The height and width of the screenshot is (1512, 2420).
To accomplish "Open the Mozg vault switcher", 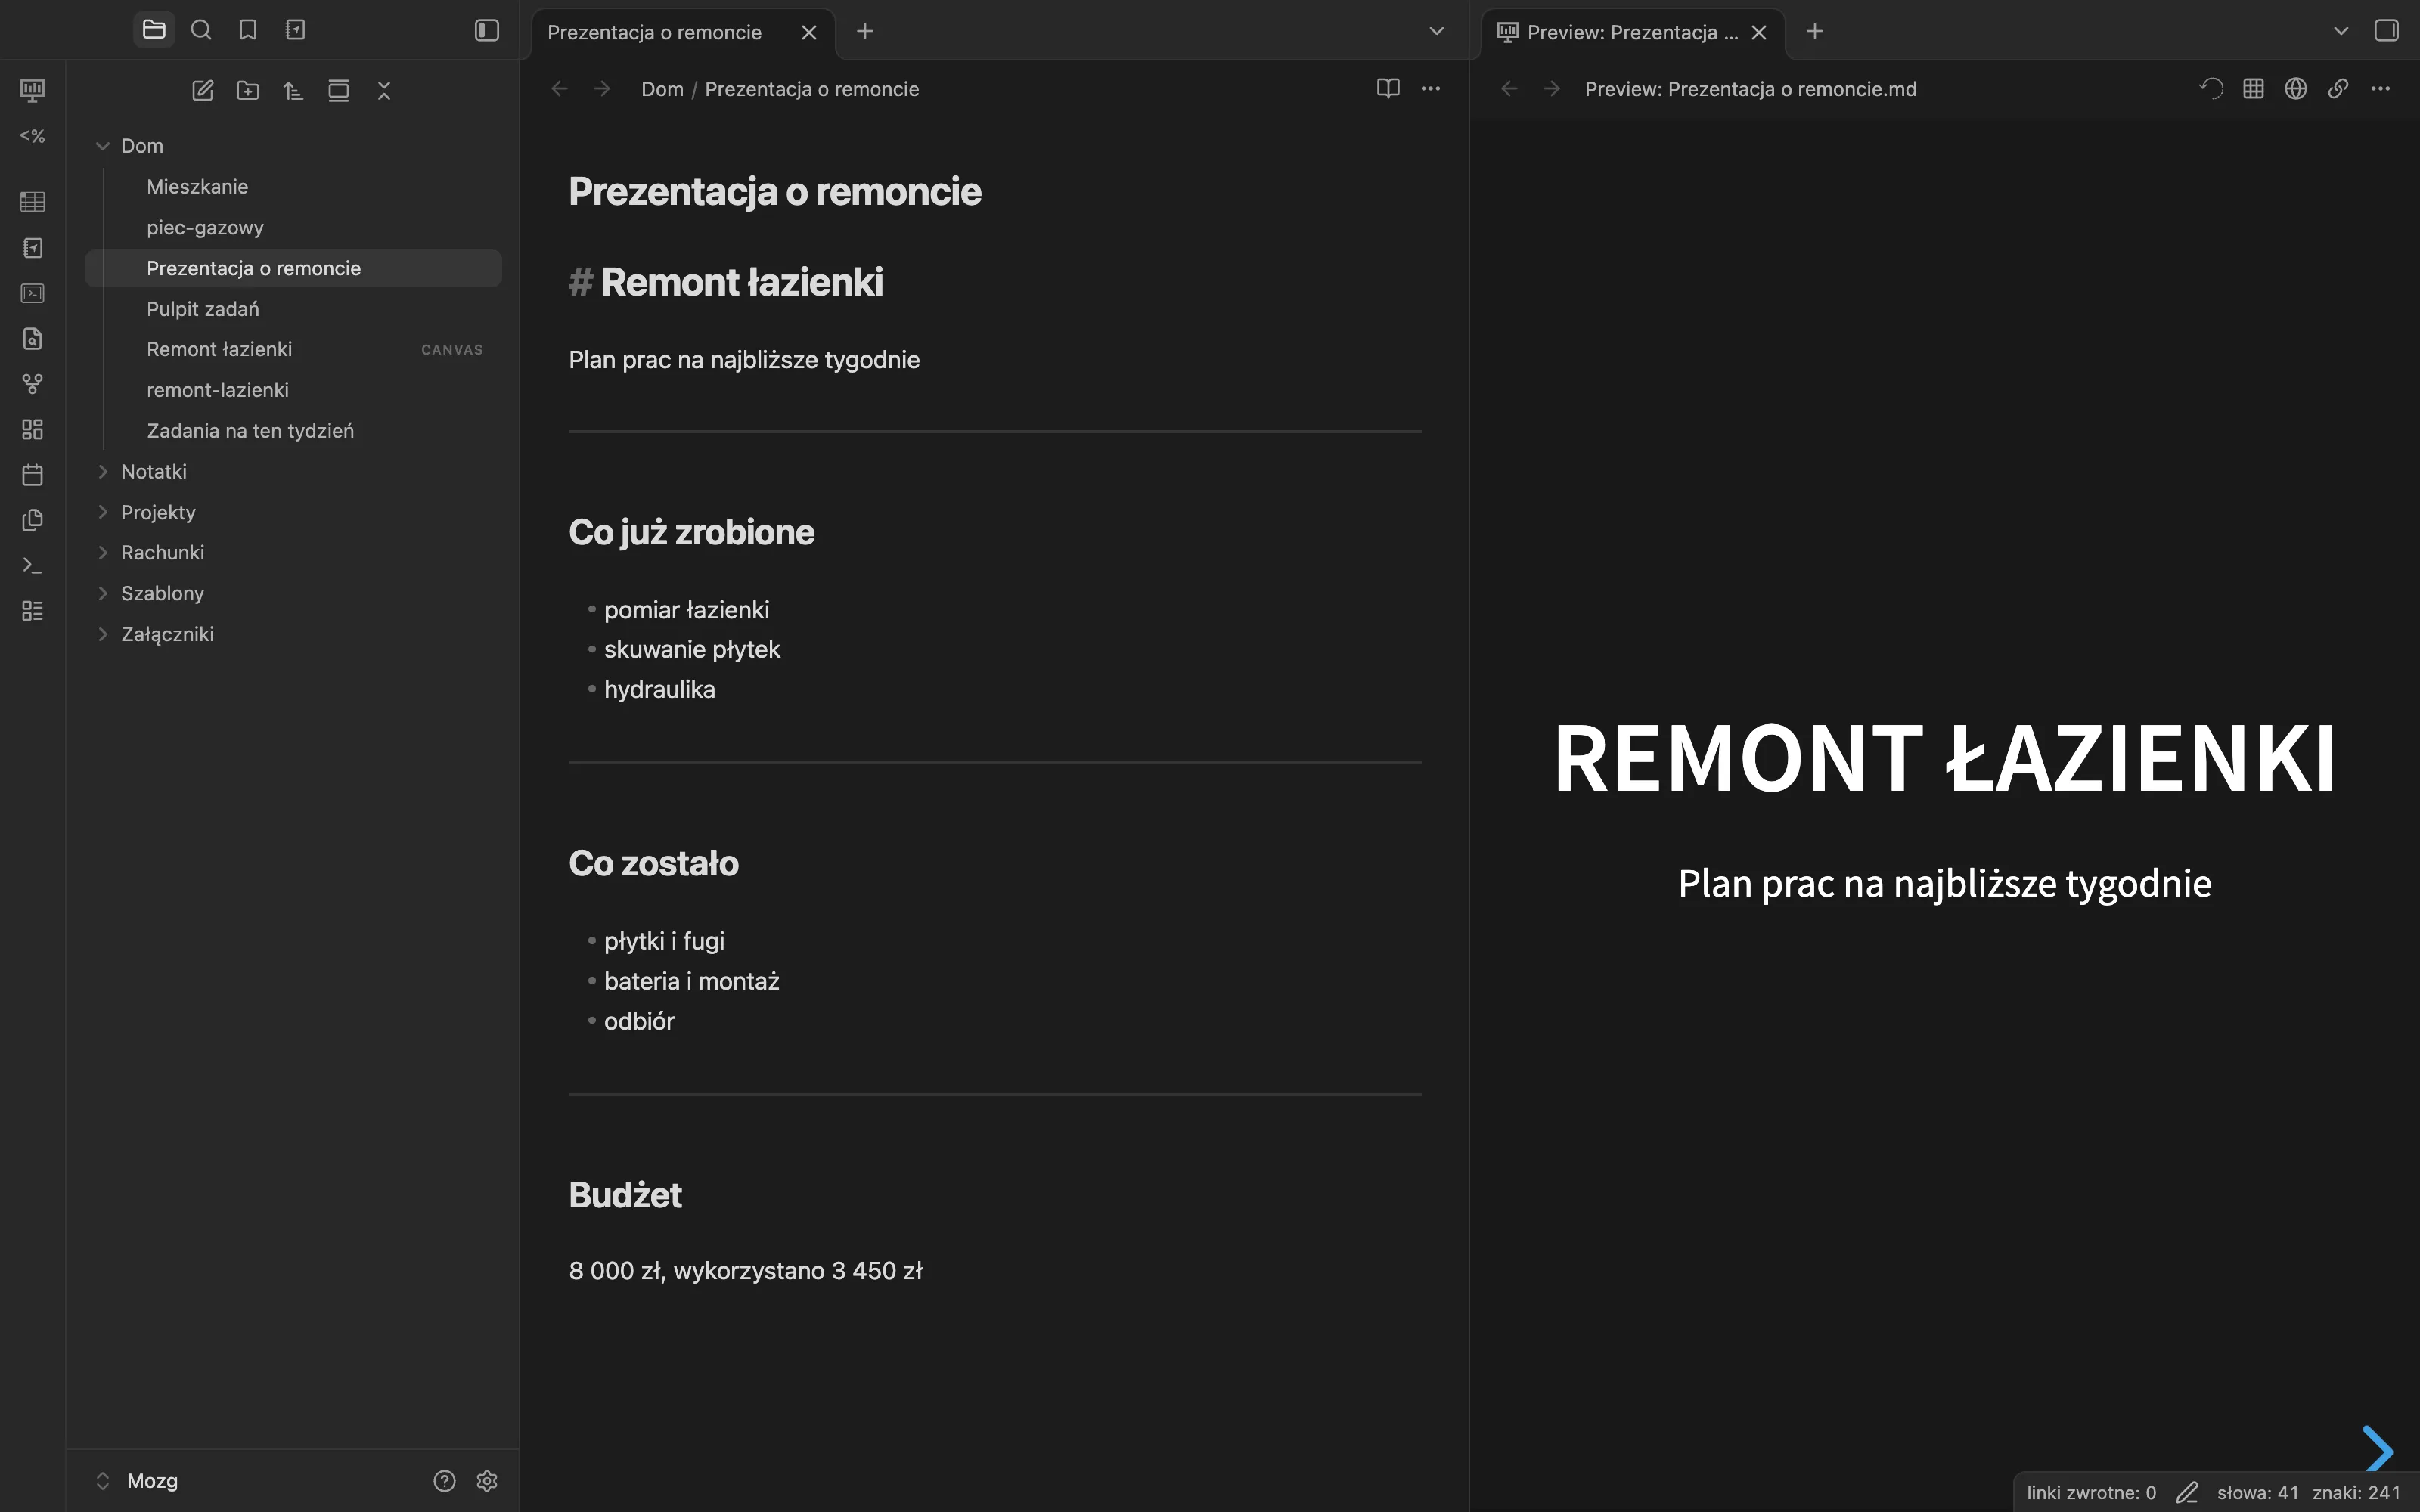I will [x=137, y=1481].
